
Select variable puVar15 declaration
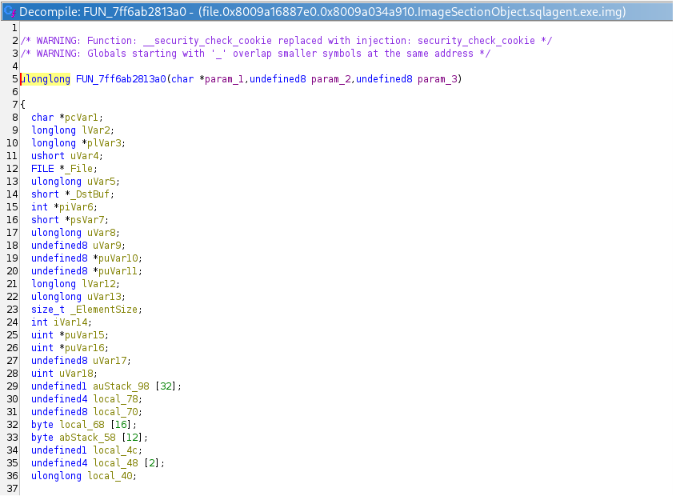(x=85, y=335)
